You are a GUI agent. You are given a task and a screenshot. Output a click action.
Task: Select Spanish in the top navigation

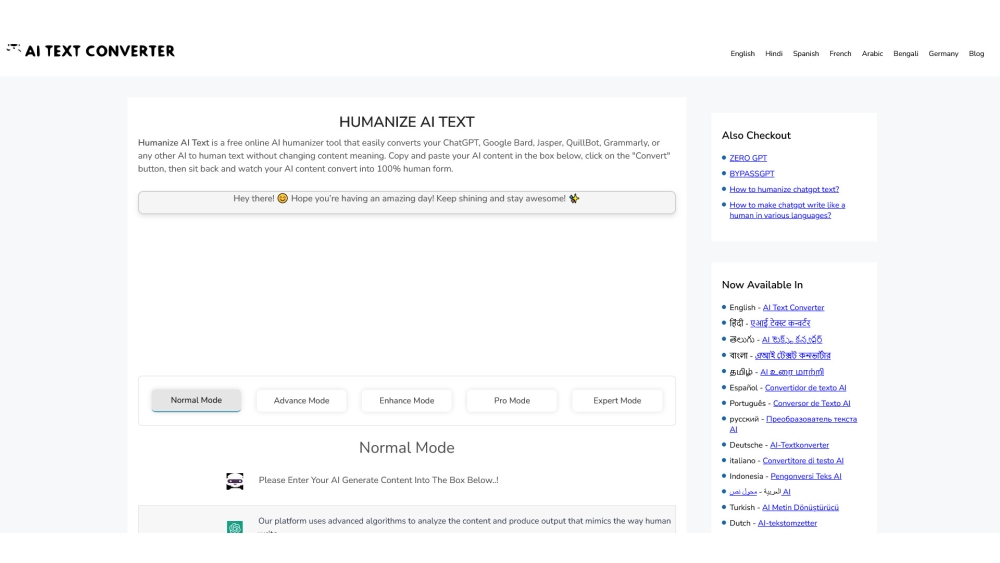pyautogui.click(x=805, y=54)
